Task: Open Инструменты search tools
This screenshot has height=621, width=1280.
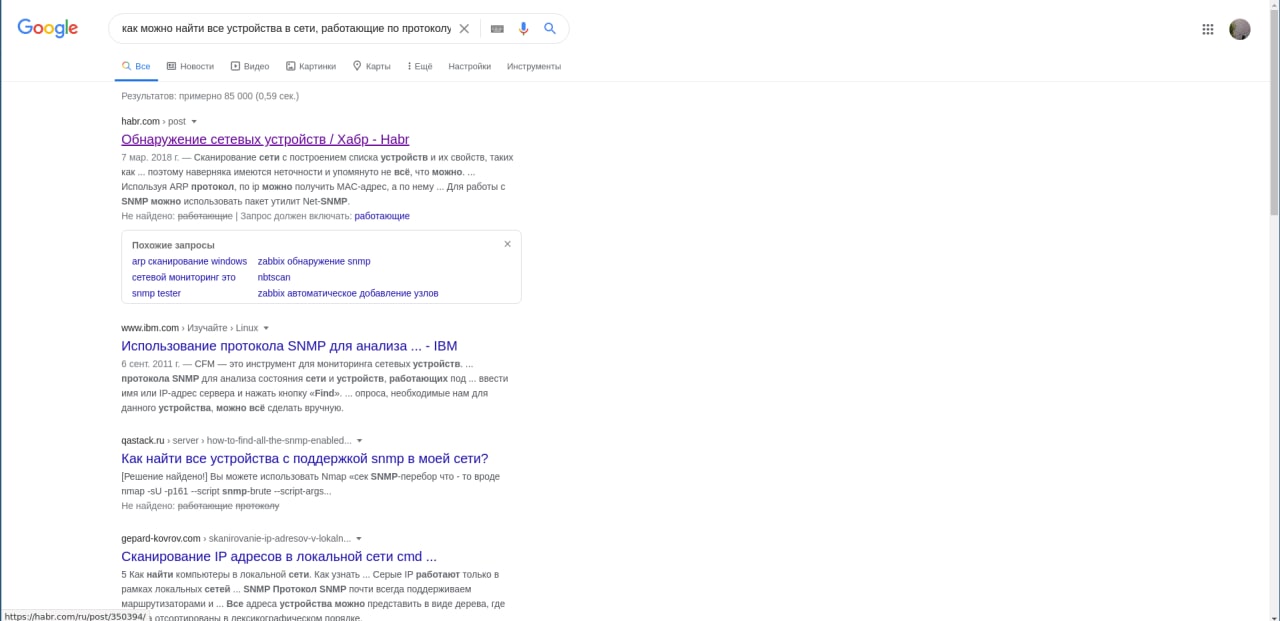Action: (534, 66)
